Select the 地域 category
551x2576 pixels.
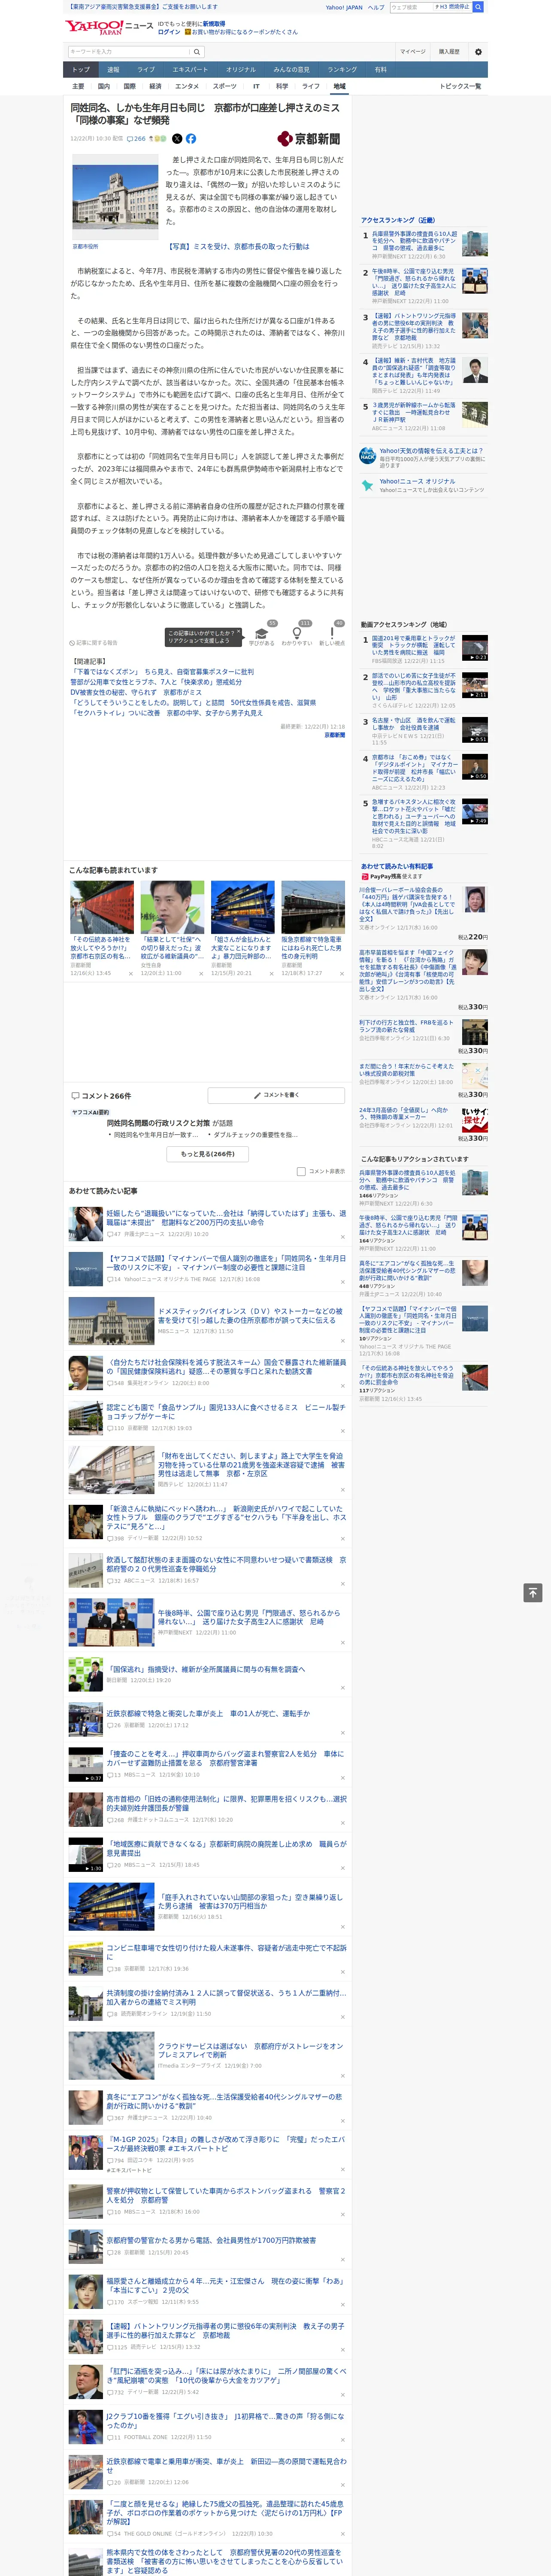click(x=339, y=87)
